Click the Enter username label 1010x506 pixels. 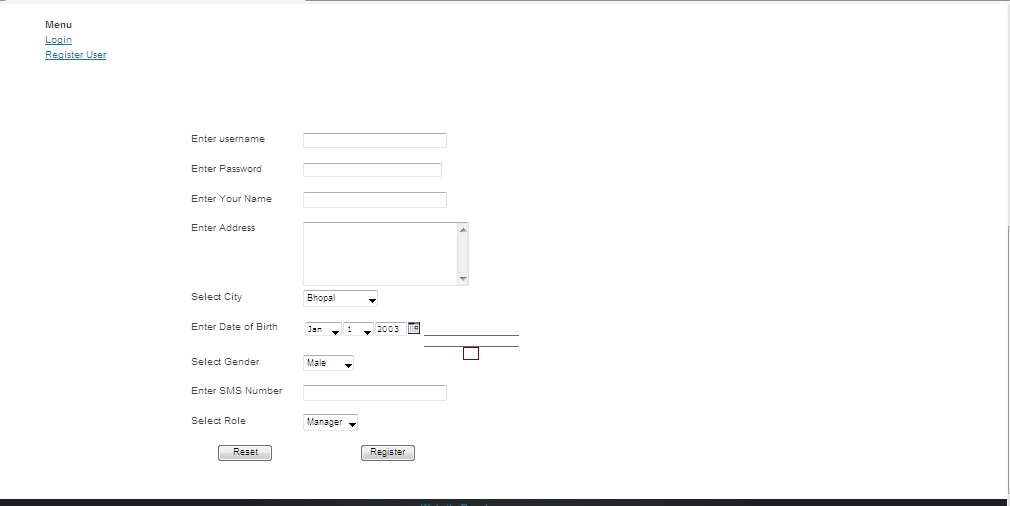(x=228, y=139)
